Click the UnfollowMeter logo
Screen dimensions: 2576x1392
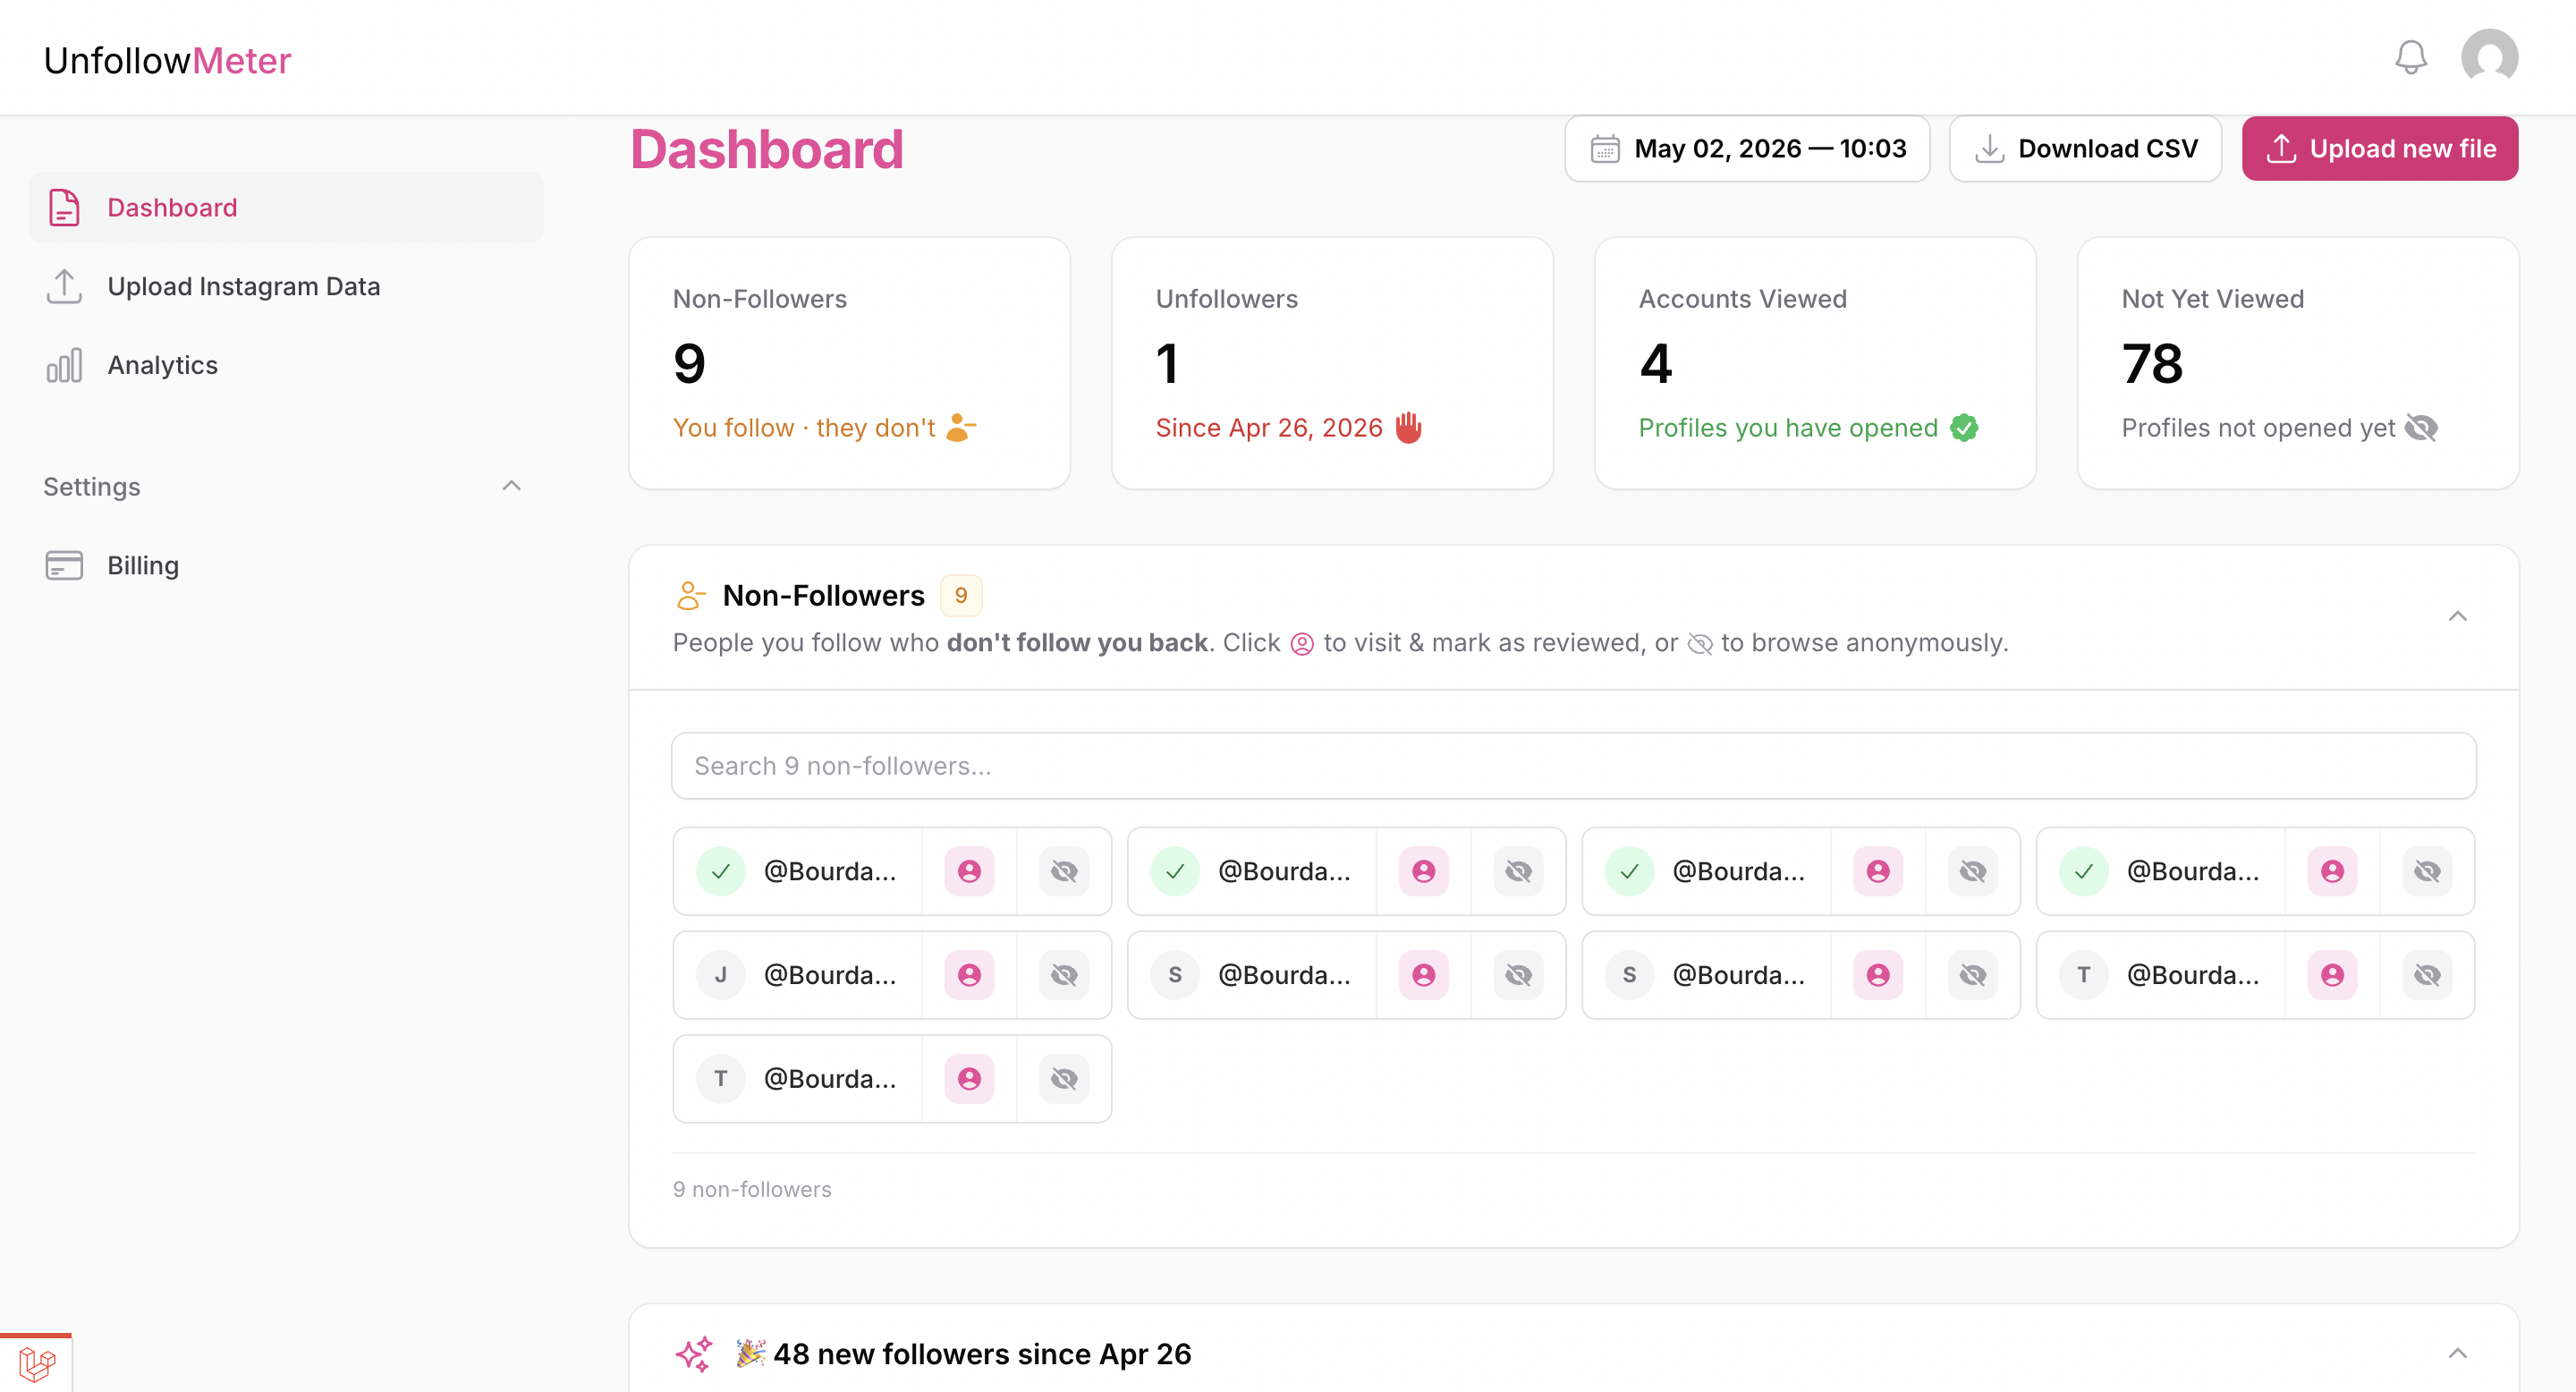click(167, 60)
